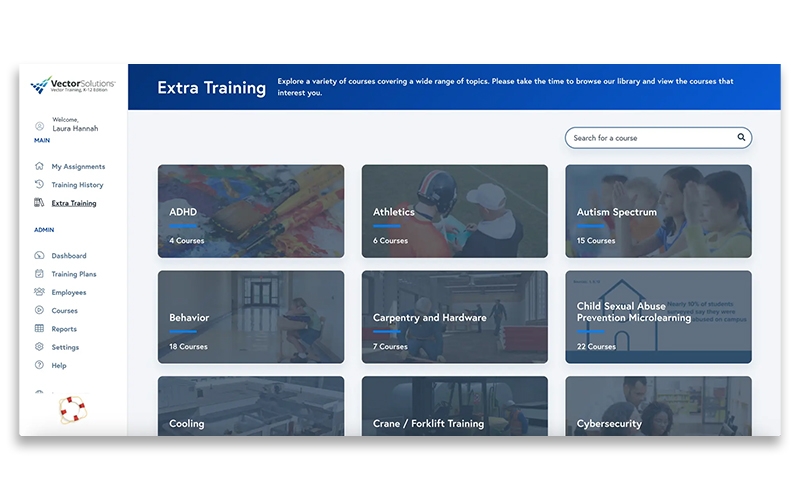Open the Help link
This screenshot has width=800, height=500.
tap(59, 366)
